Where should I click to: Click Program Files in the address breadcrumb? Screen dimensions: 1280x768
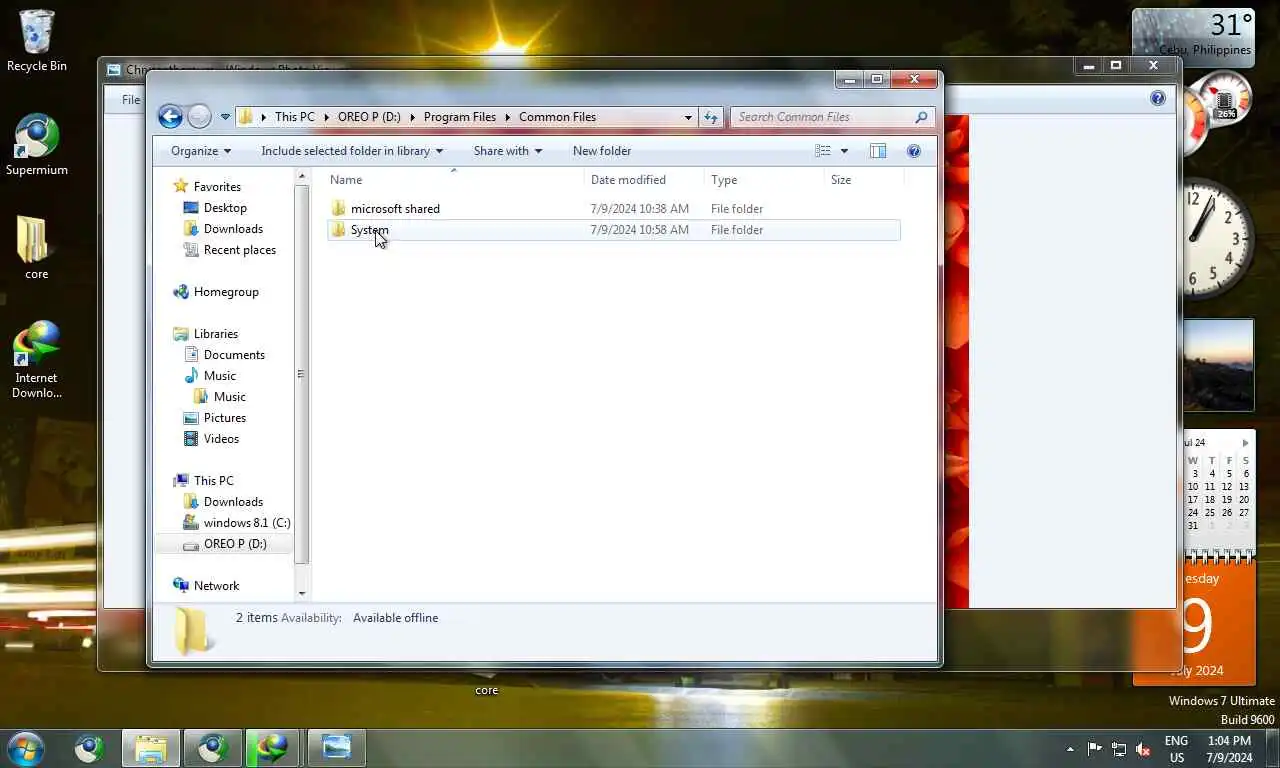point(460,117)
